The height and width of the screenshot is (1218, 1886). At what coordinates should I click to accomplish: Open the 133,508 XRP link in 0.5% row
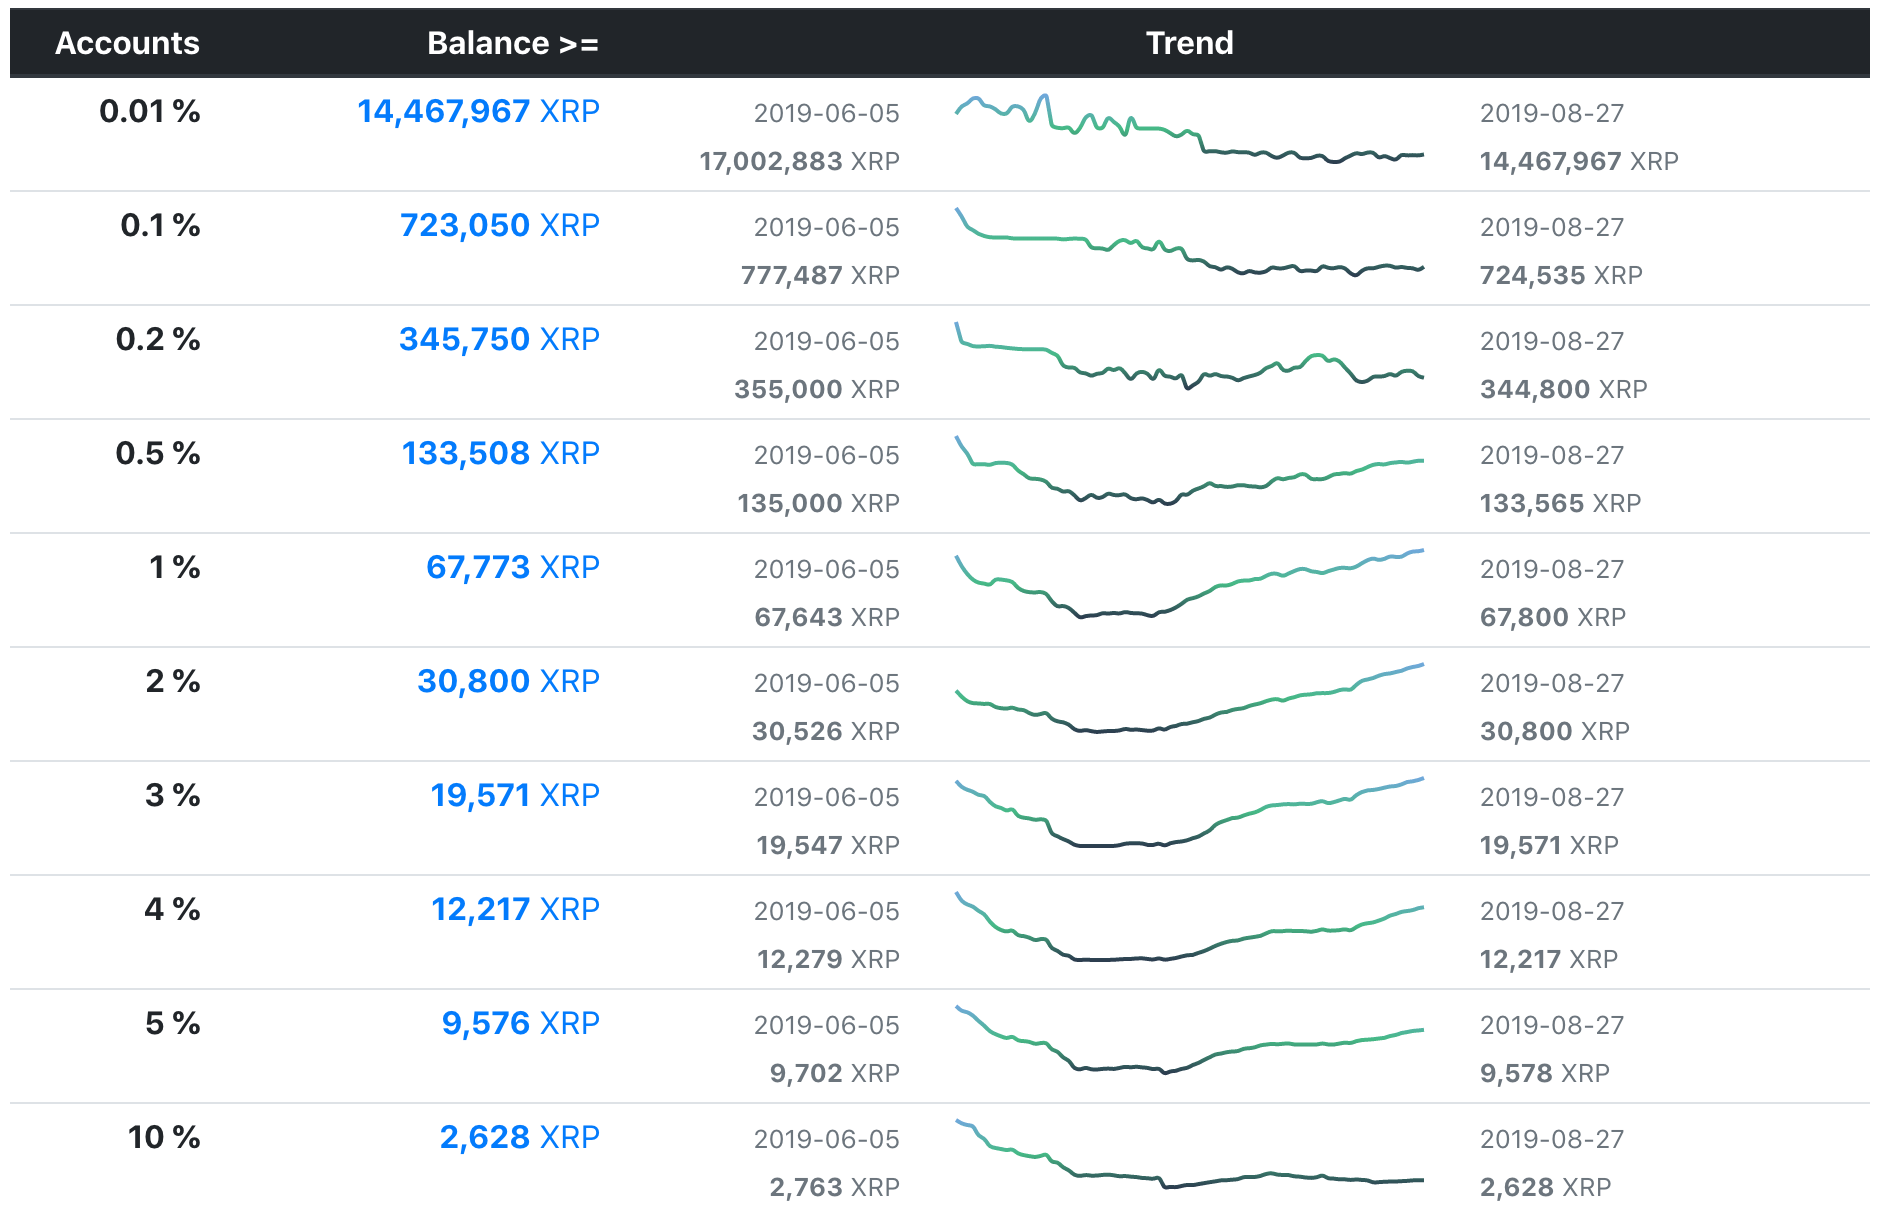[x=498, y=453]
